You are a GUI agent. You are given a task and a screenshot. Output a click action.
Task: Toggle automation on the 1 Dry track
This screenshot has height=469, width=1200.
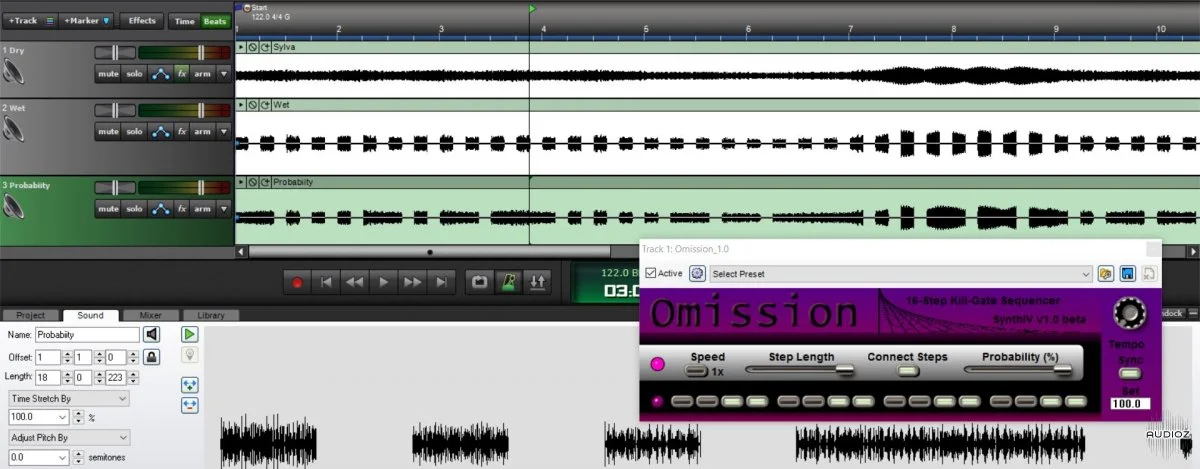[160, 74]
